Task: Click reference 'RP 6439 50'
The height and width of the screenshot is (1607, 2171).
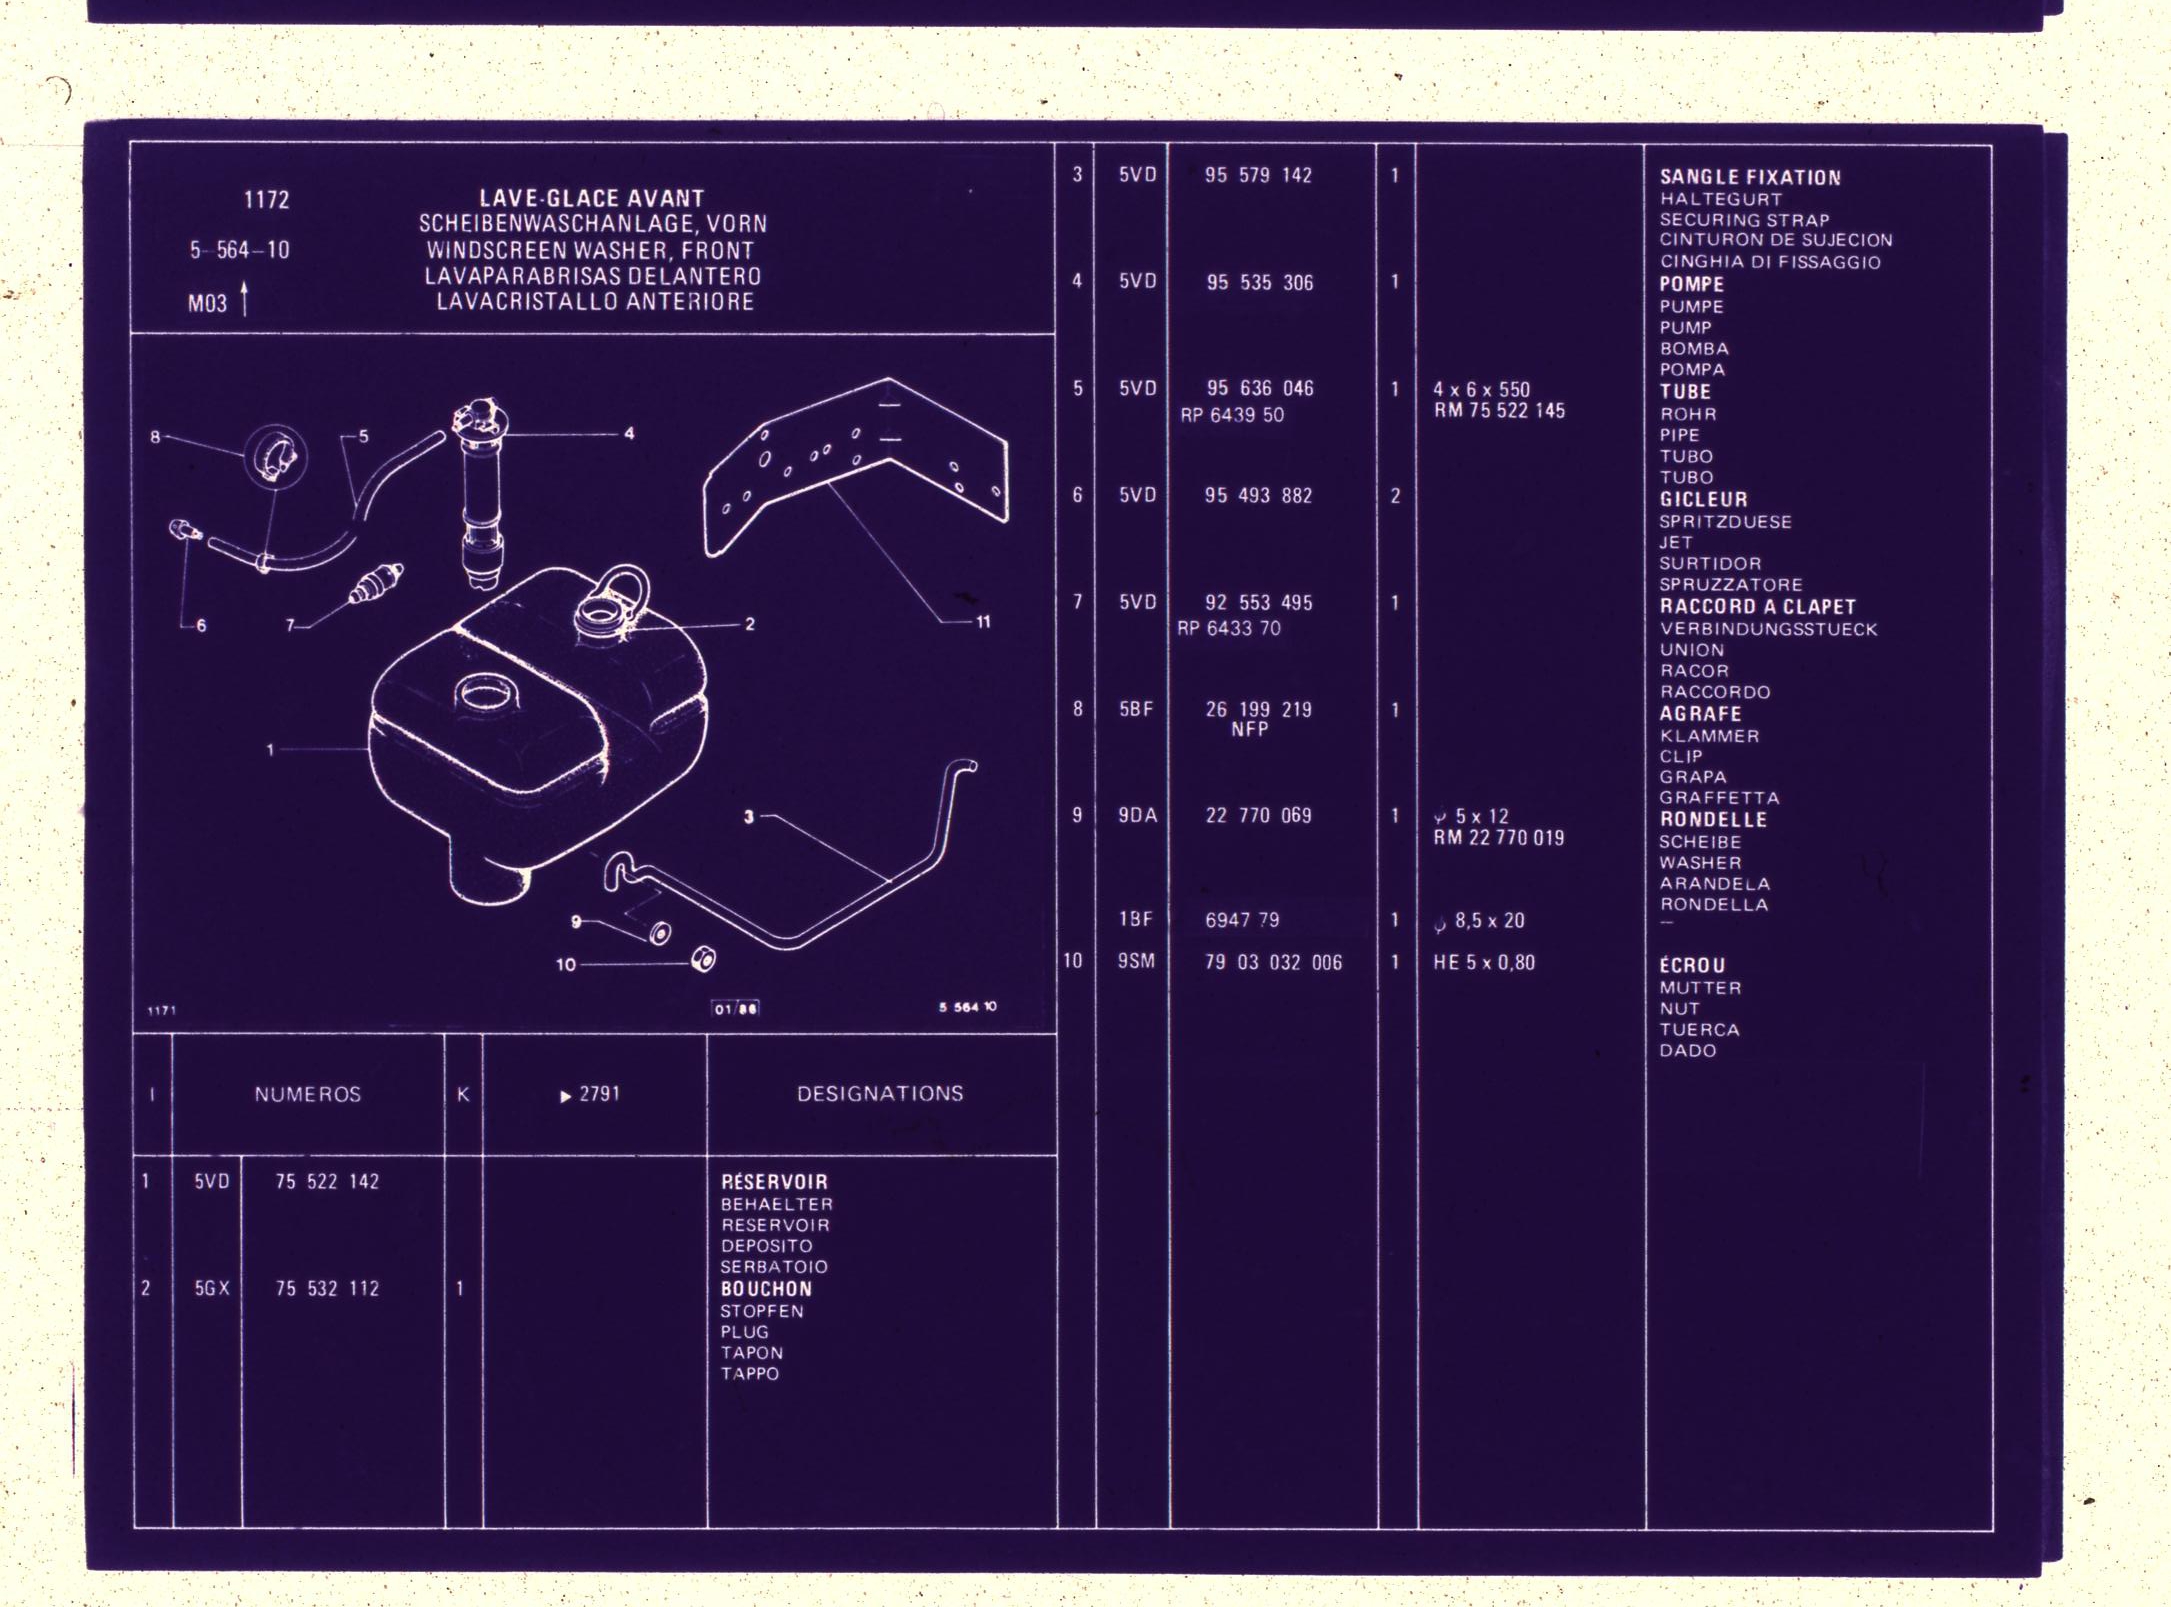Action: click(x=1232, y=415)
